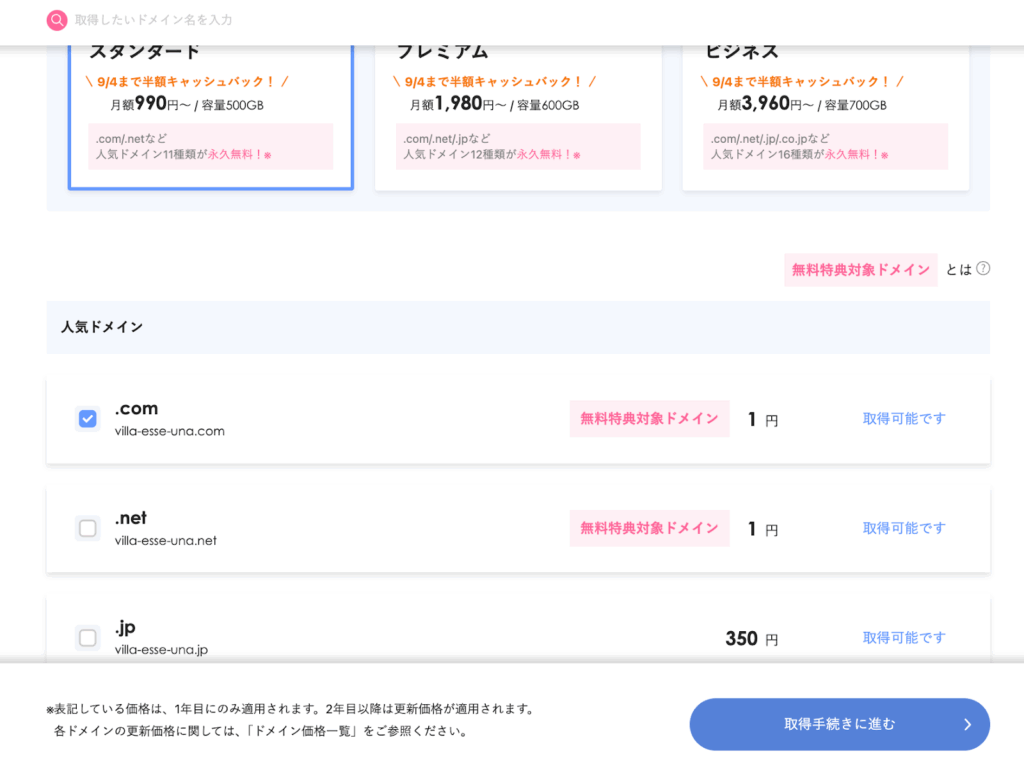Click 取得可能です link for .net
The width and height of the screenshot is (1024, 781).
pos(903,528)
